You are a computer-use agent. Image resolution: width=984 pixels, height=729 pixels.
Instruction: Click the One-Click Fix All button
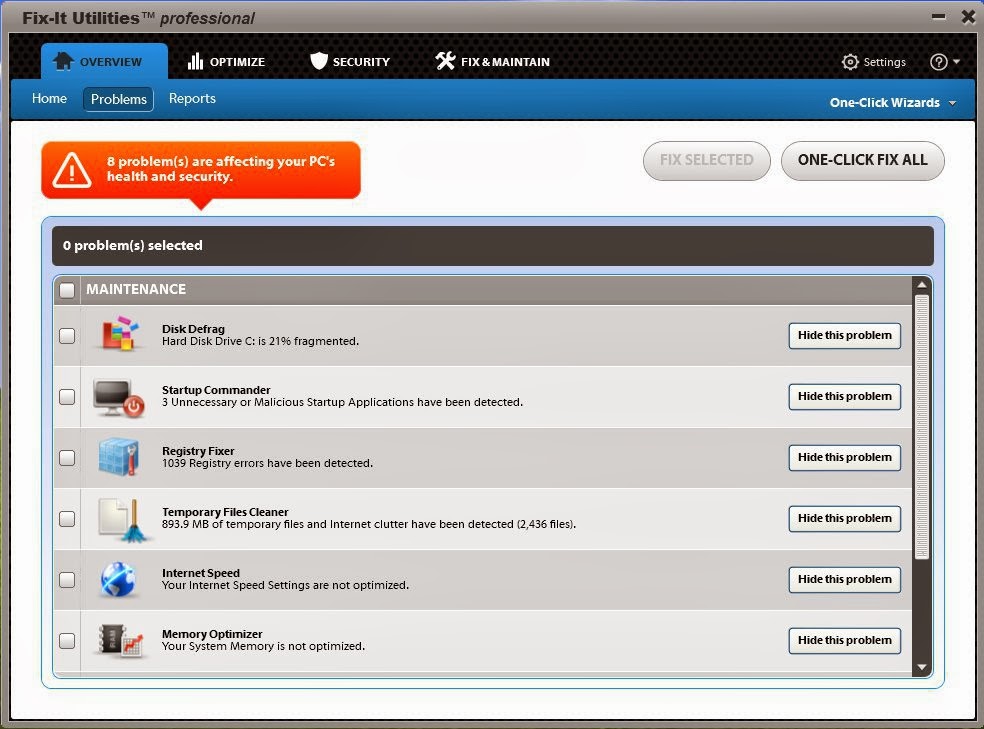pyautogui.click(x=862, y=161)
